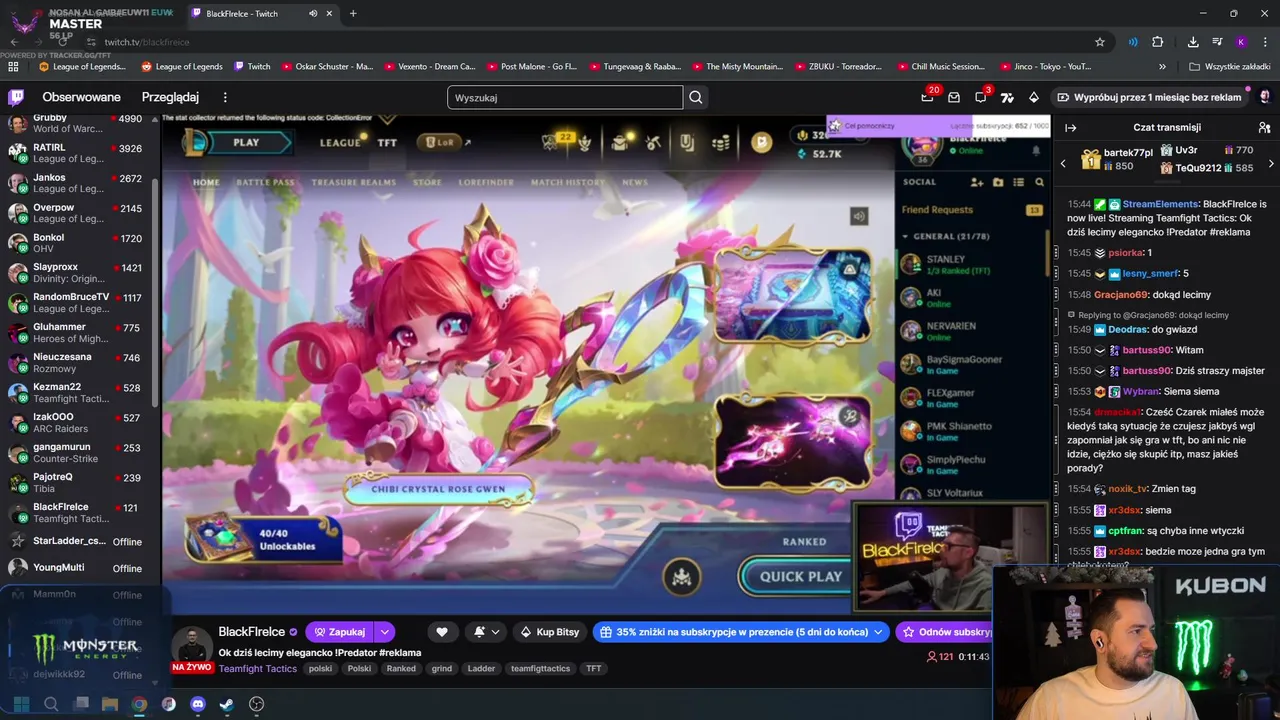The image size is (1280, 720).
Task: Show previous gift leaderboard entries
Action: click(x=1063, y=164)
